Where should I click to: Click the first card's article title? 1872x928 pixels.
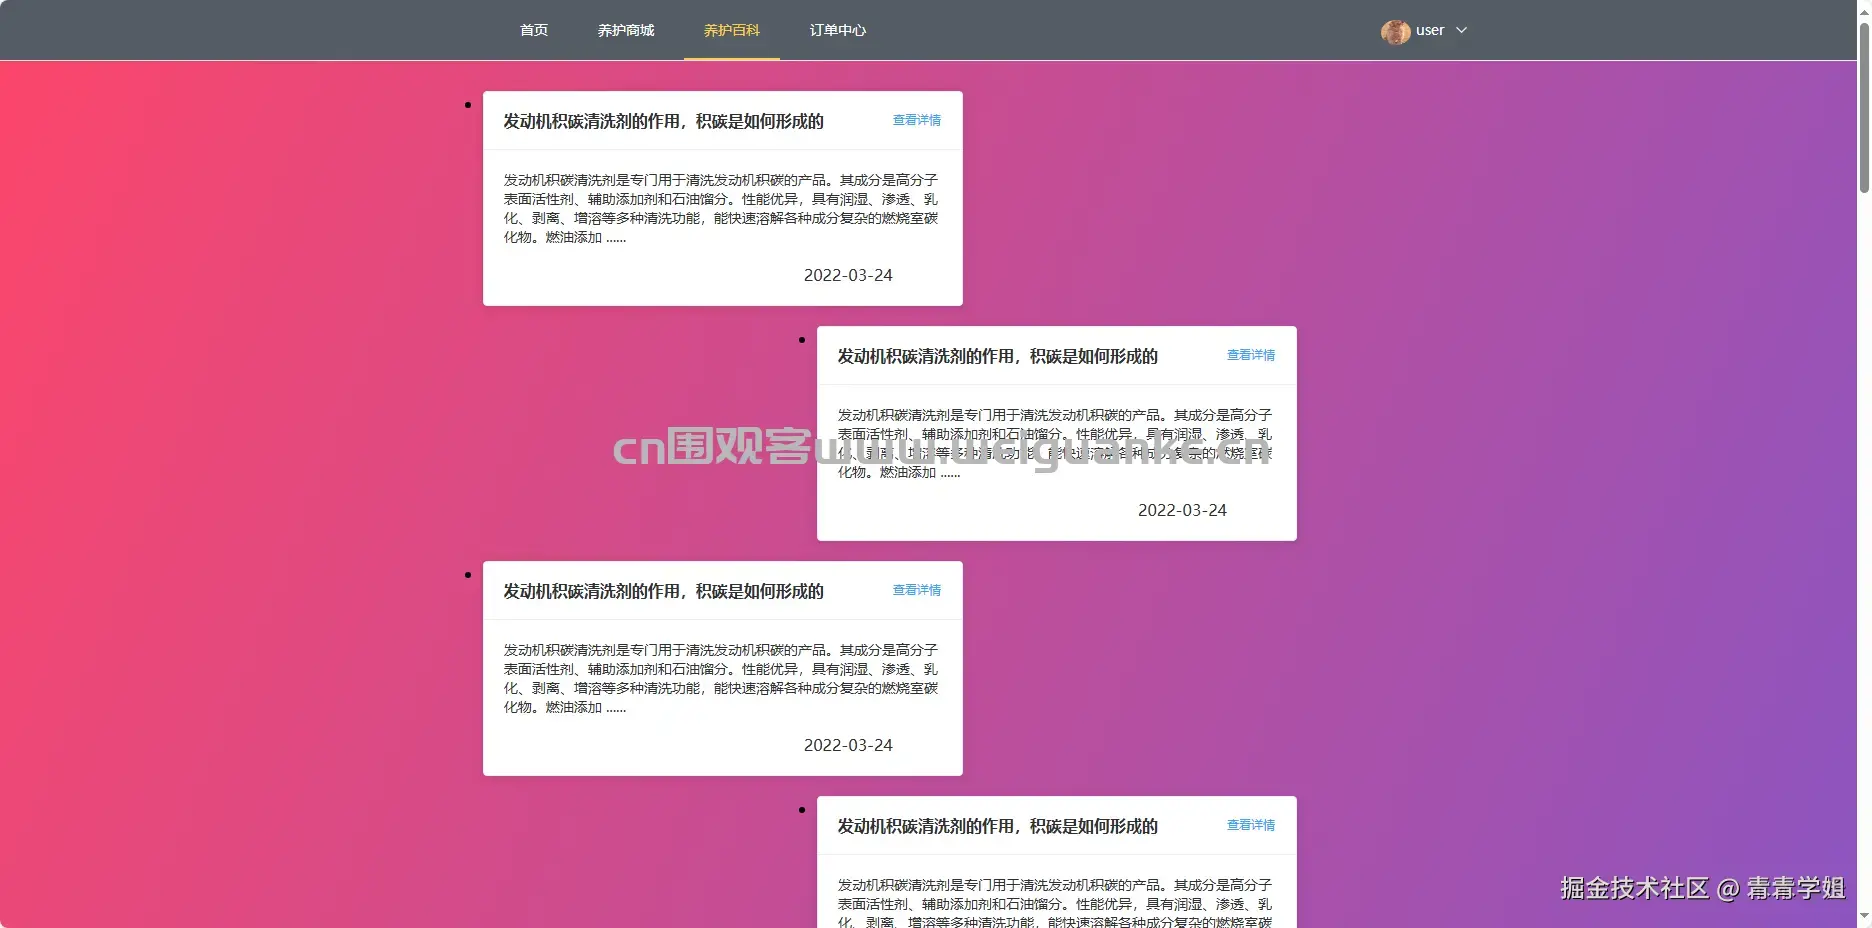(x=663, y=121)
